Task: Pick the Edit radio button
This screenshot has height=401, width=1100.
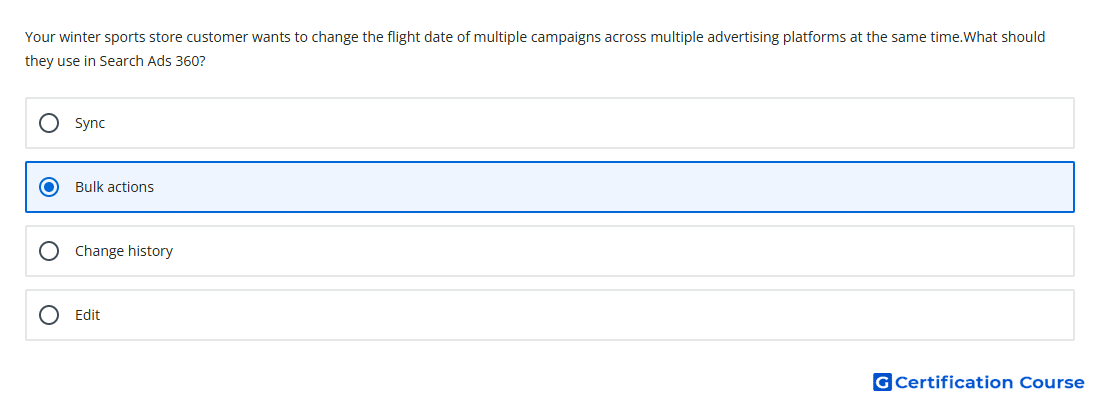Action: [49, 315]
